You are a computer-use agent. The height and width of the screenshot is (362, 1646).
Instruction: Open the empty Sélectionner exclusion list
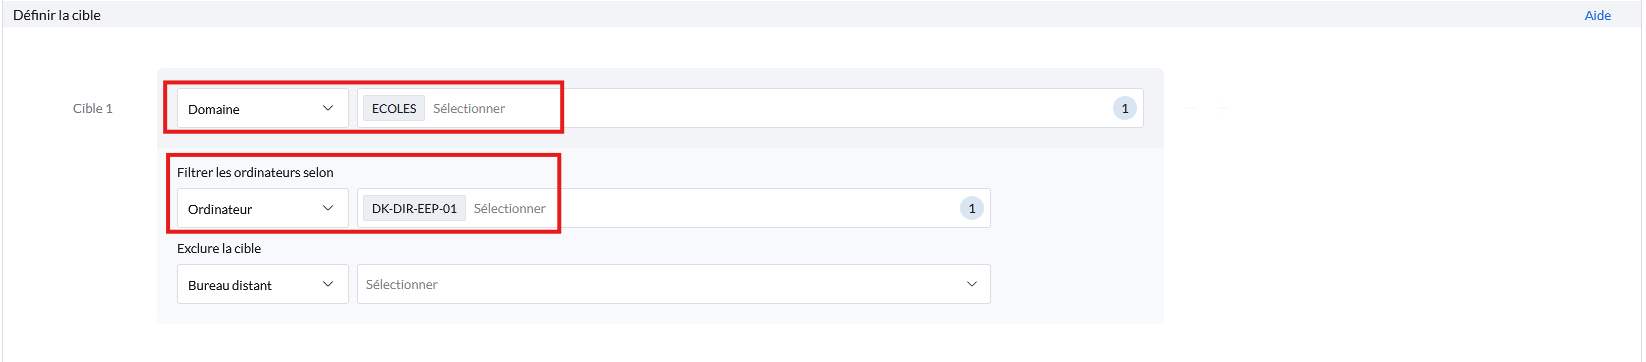(x=674, y=284)
